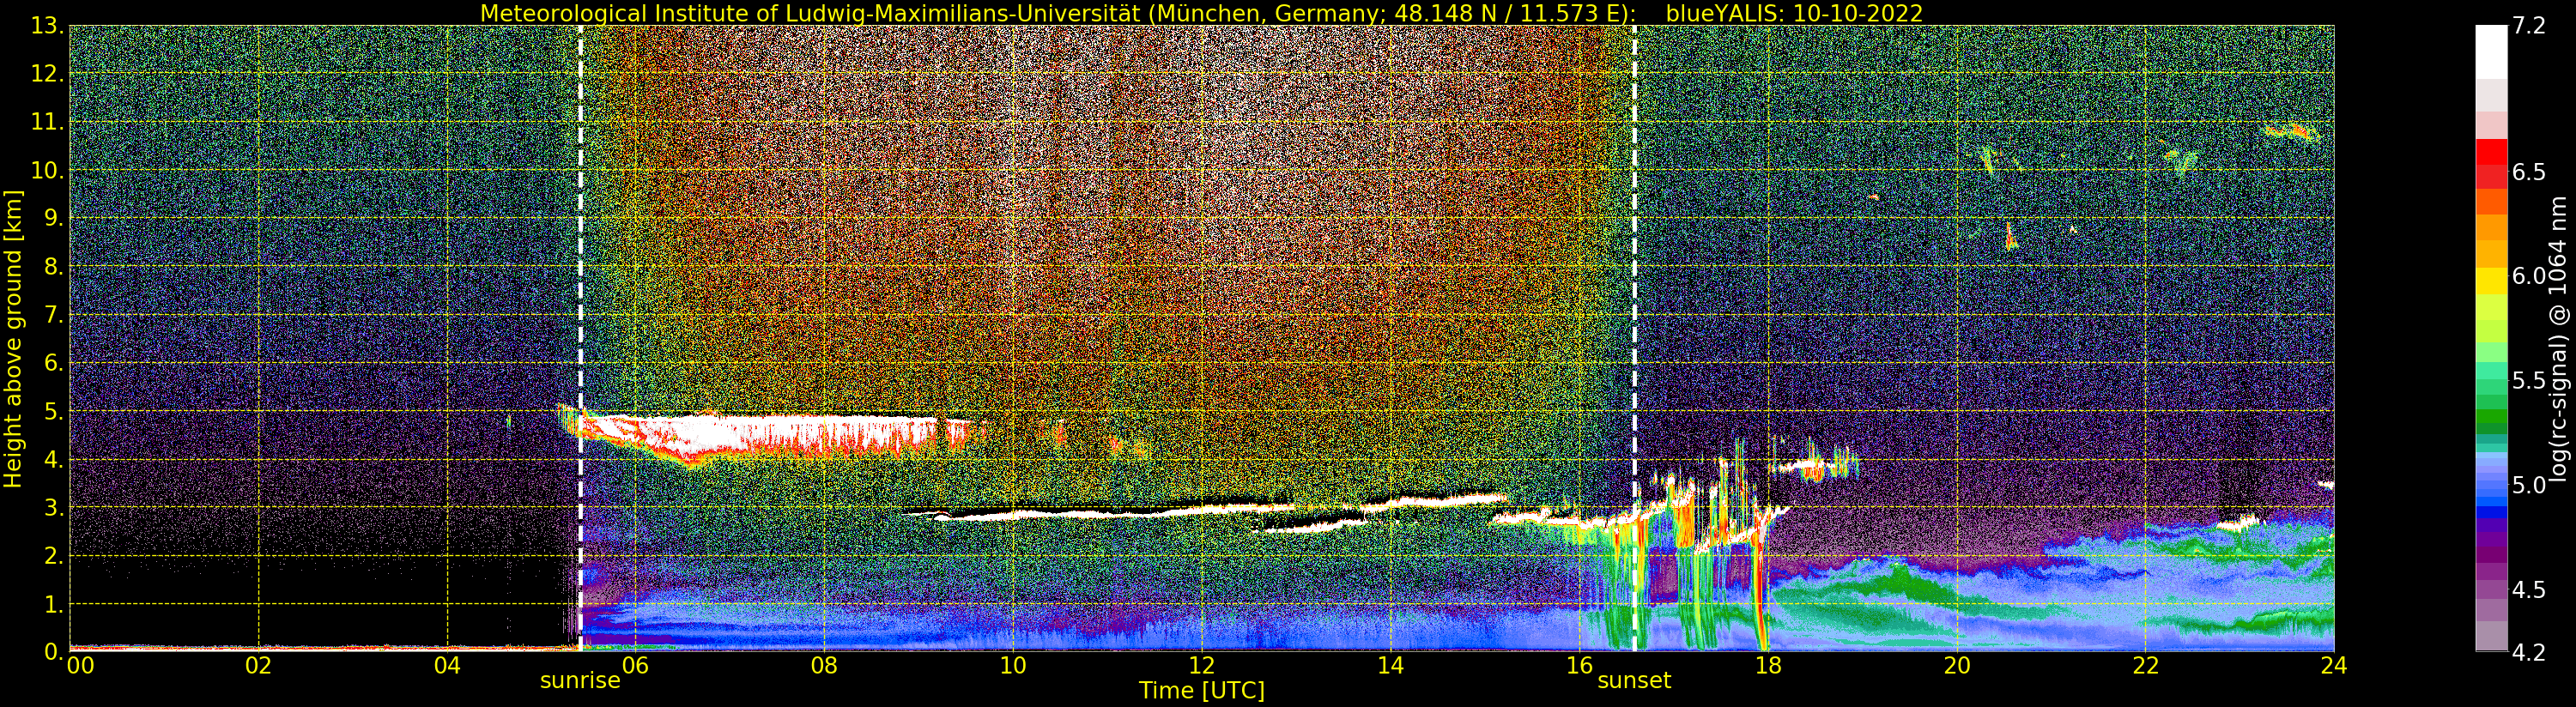Click the height axis tick label 4.
Screen dimensions: 2576x707
(54, 459)
